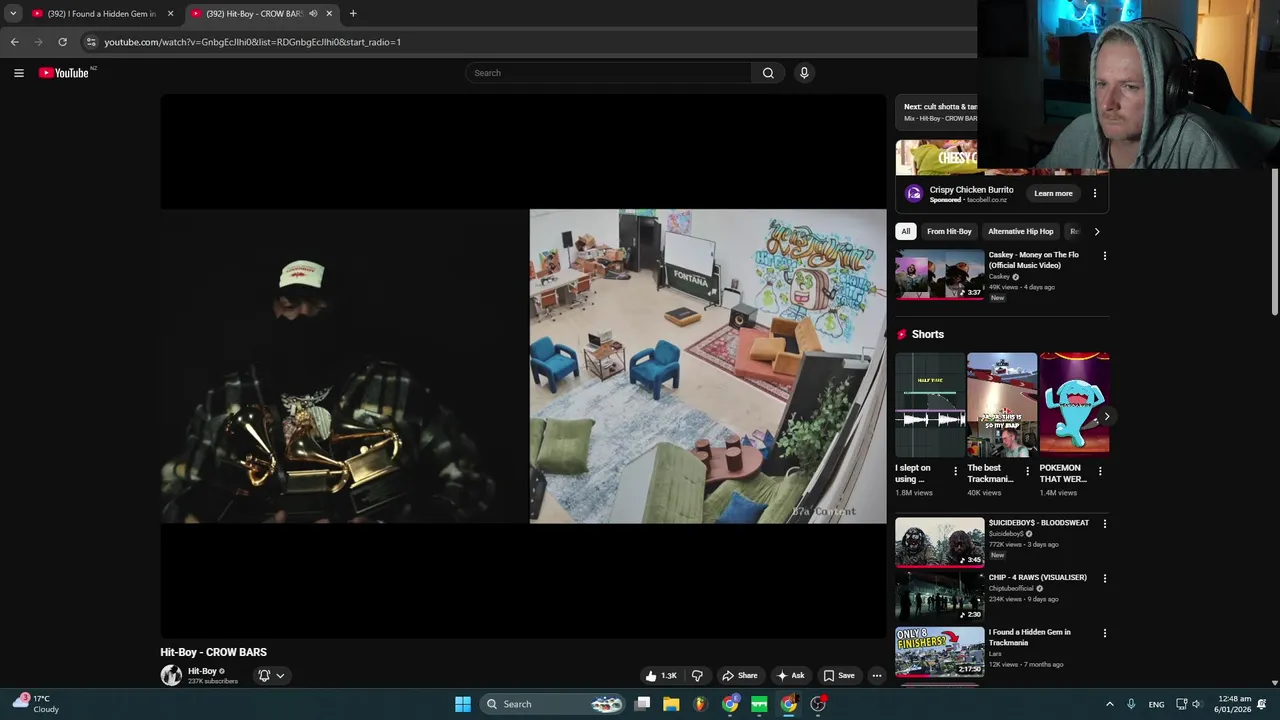
Task: Open File Explorer from taskbar
Action: [x=671, y=704]
